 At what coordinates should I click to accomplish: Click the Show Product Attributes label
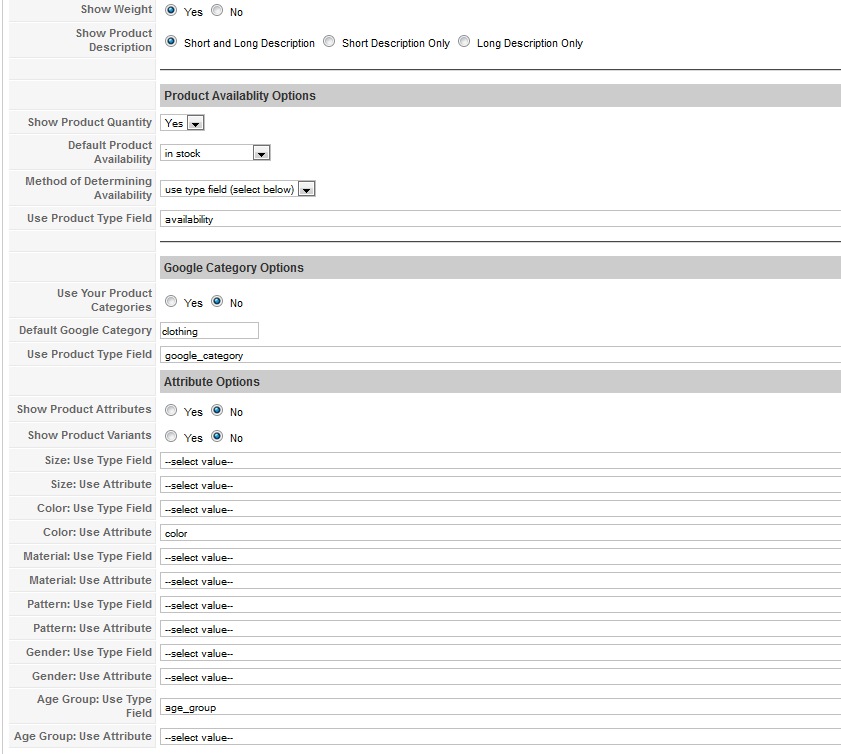click(84, 409)
